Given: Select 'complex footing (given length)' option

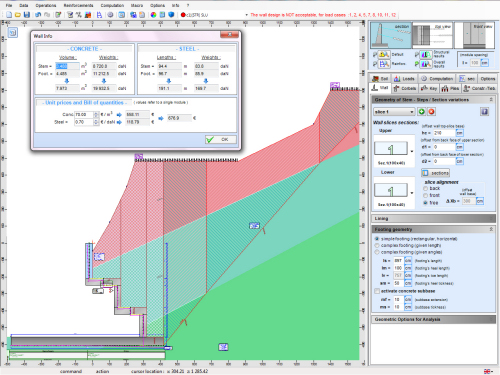Looking at the screenshot, I should coord(377,245).
